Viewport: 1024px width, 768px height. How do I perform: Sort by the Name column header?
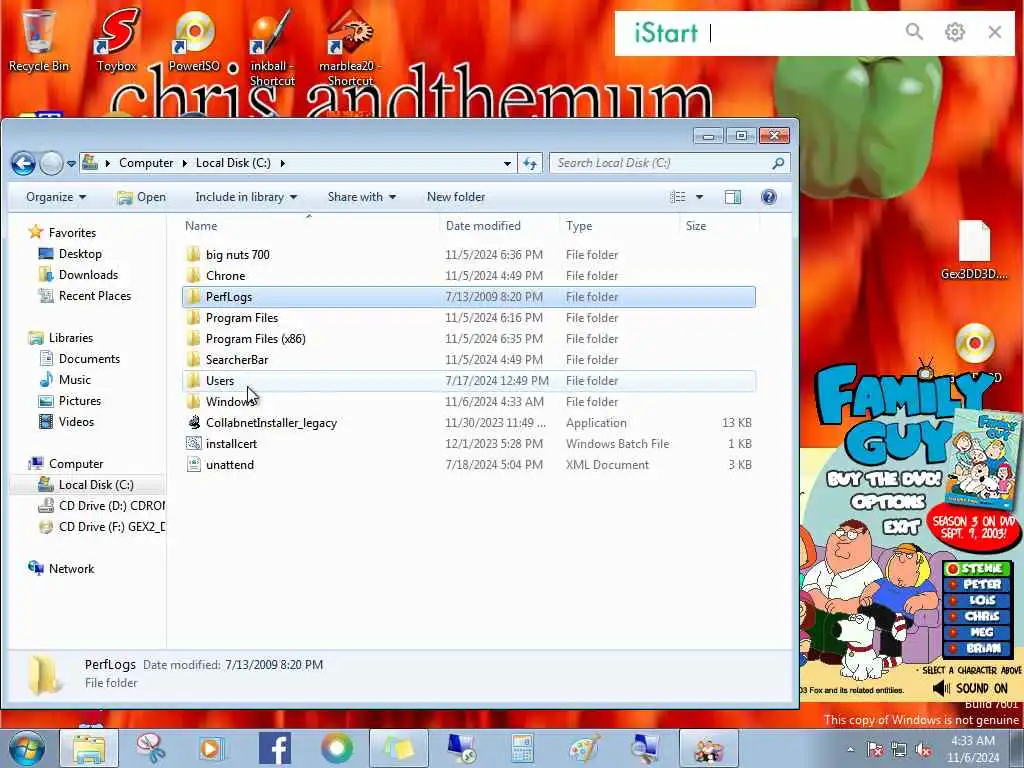(x=310, y=225)
